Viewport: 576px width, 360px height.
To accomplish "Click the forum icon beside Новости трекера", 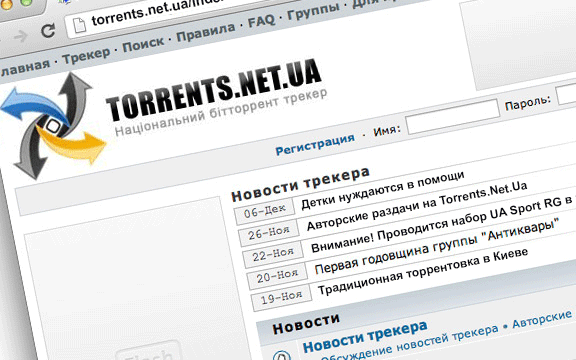I will 282,355.
